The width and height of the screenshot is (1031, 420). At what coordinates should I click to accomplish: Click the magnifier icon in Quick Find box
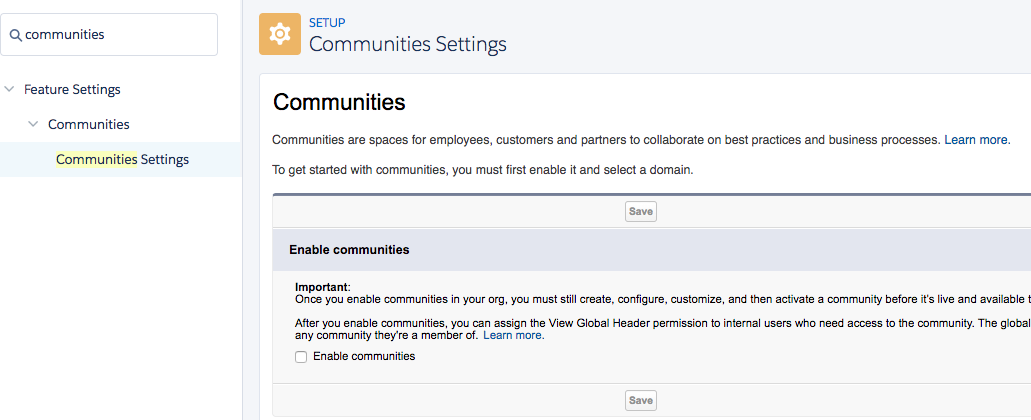(15, 35)
